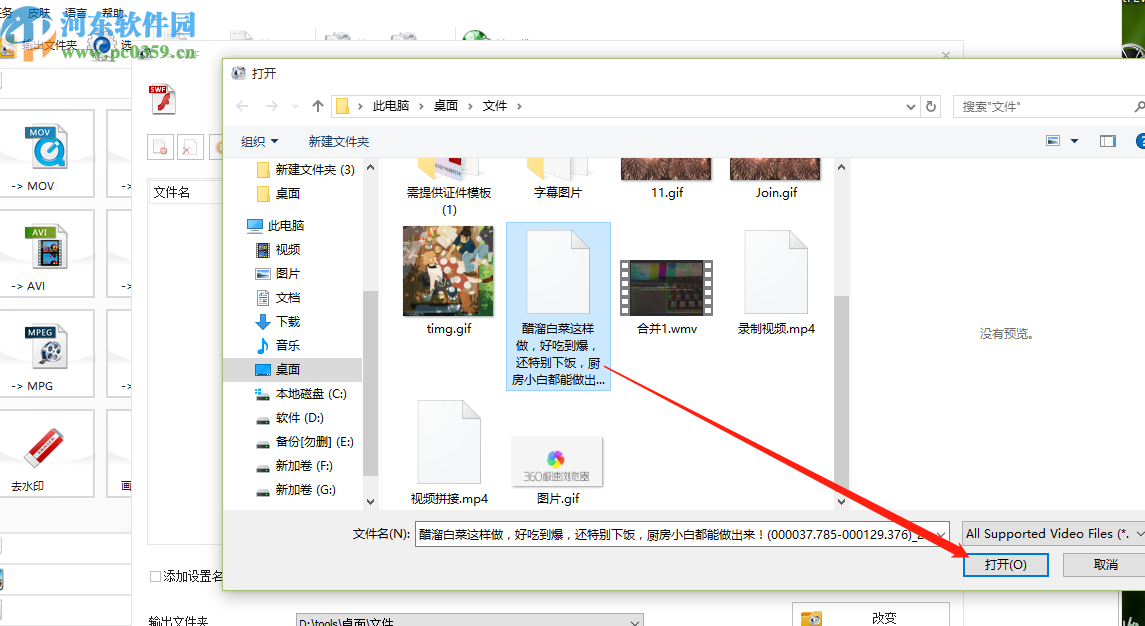Select highlighted 桌面 under 此电脑

coord(292,370)
